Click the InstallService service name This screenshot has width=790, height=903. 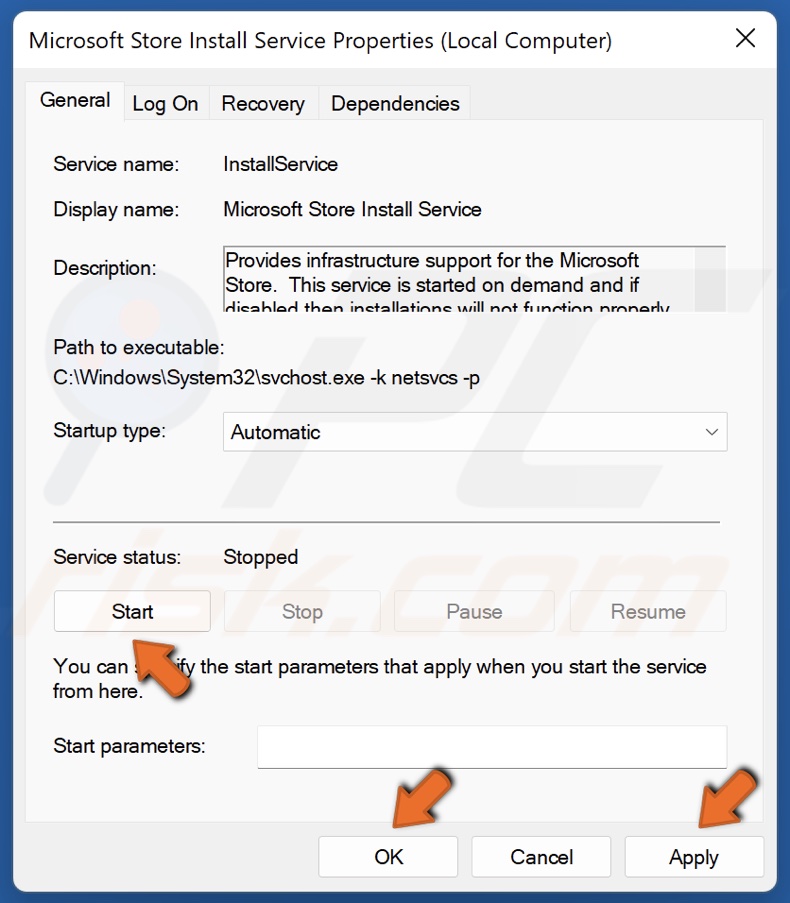[x=283, y=163]
